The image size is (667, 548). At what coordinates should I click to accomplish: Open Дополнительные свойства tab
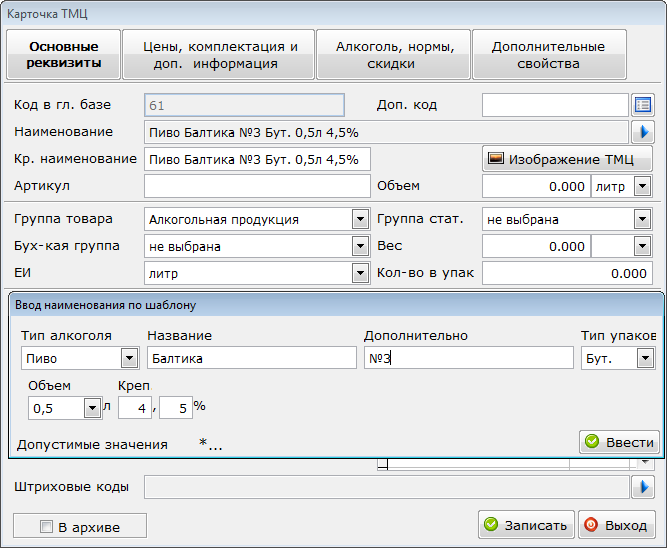tap(549, 54)
